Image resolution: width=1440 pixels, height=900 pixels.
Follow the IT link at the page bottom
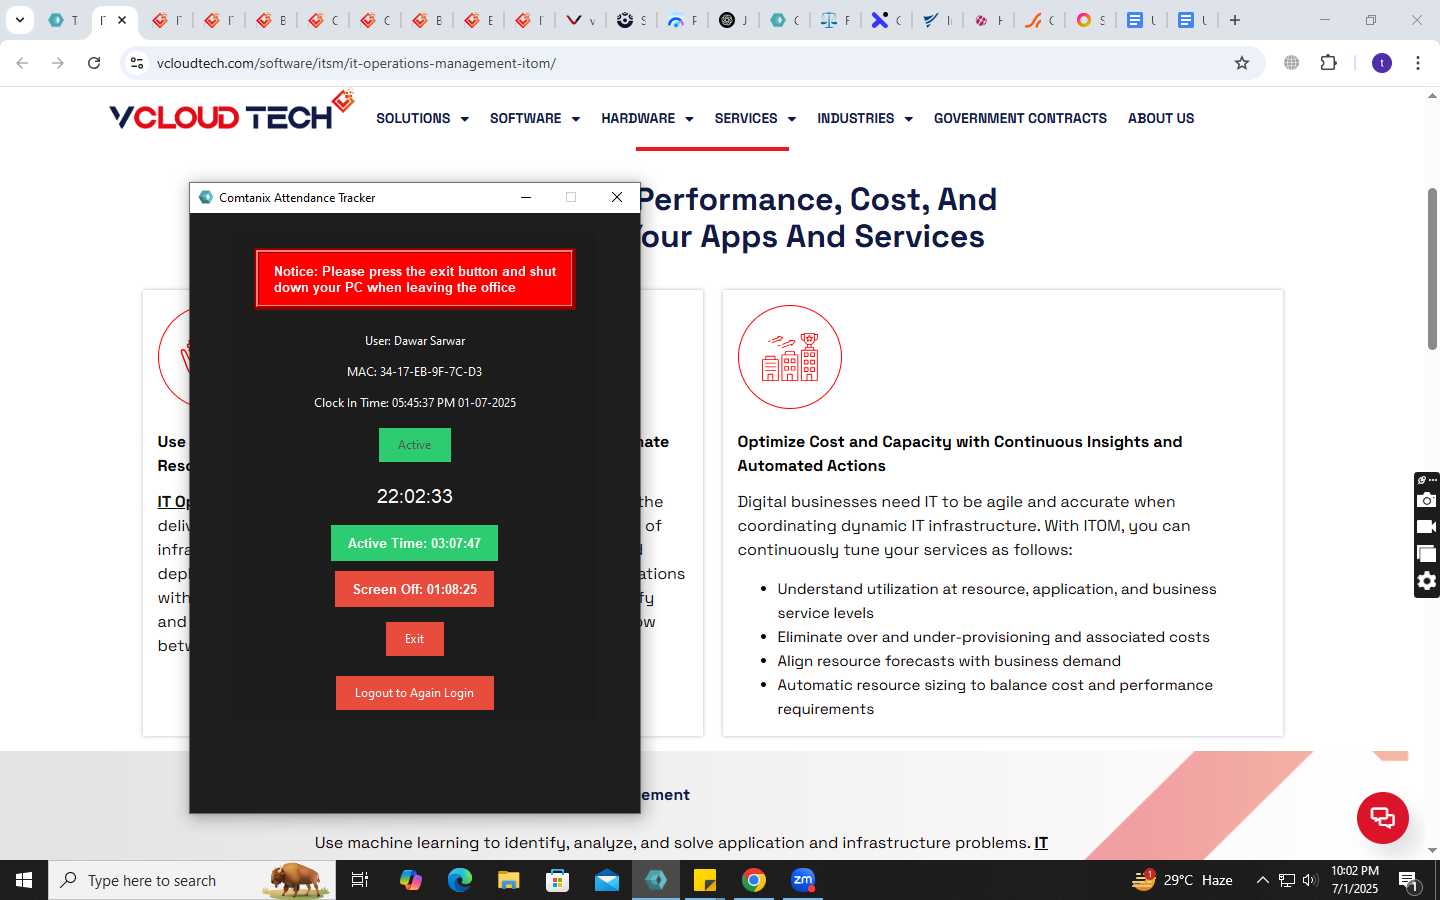point(1041,843)
